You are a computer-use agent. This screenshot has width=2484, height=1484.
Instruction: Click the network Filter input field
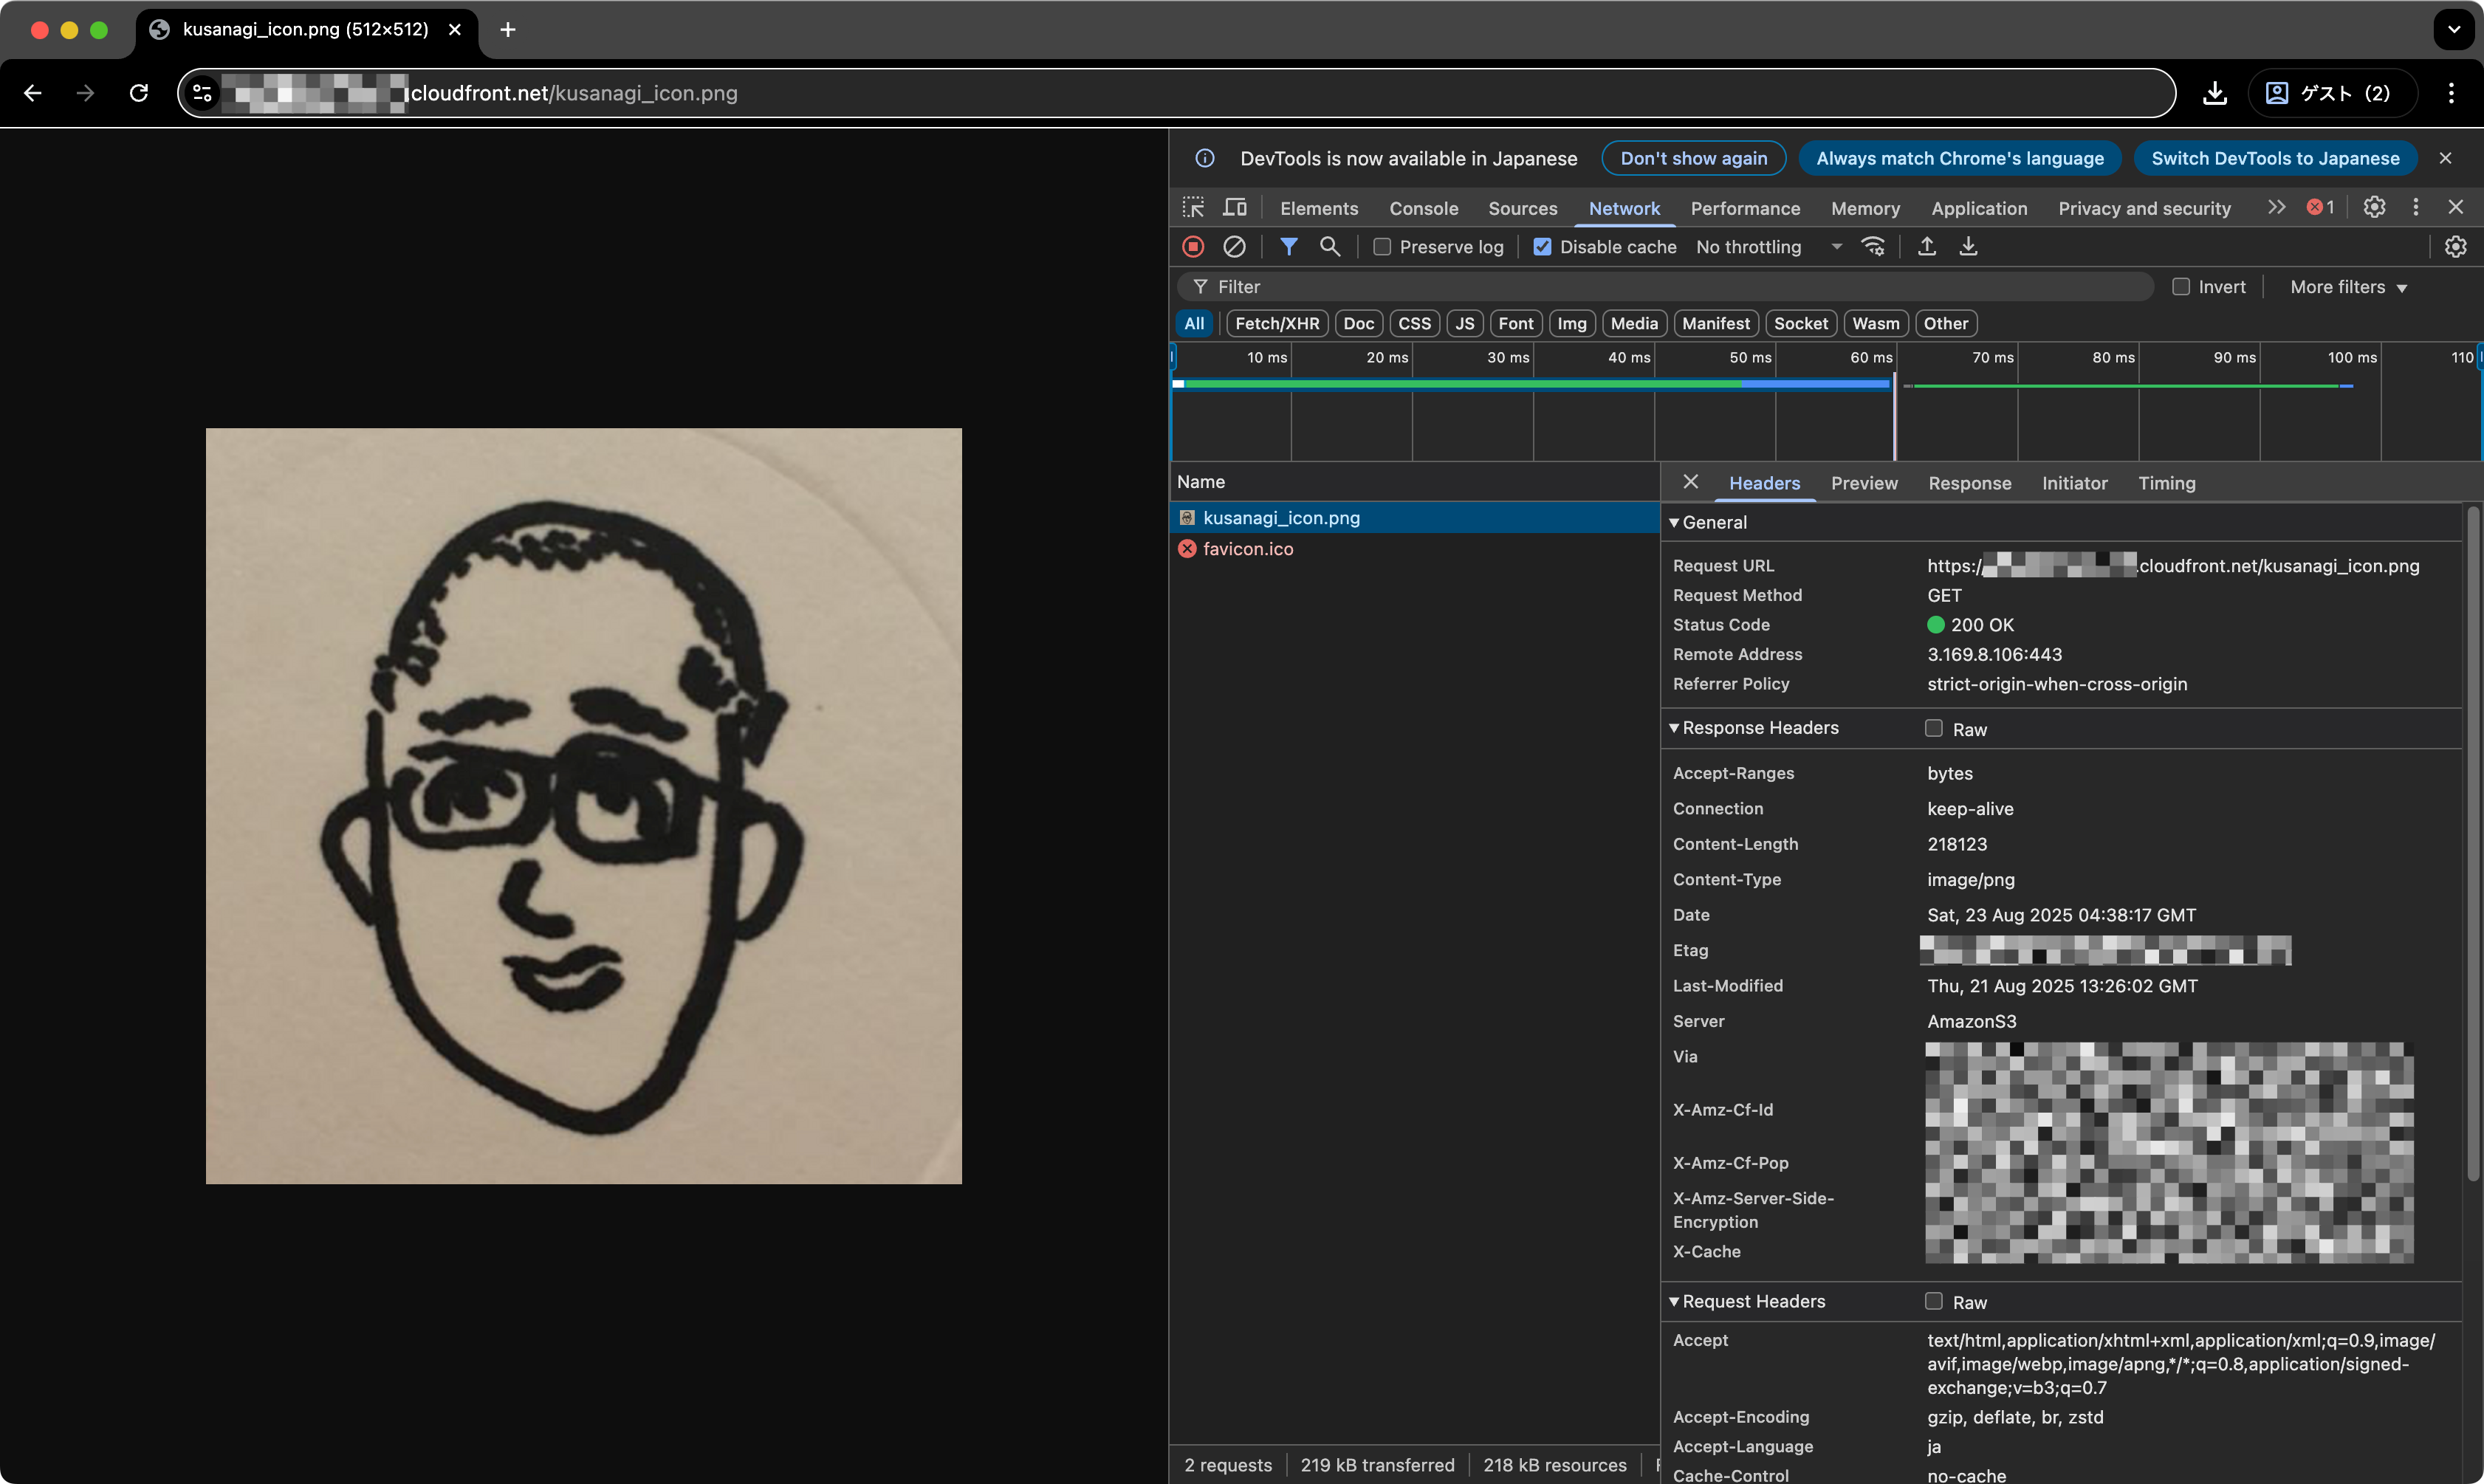click(x=1665, y=286)
